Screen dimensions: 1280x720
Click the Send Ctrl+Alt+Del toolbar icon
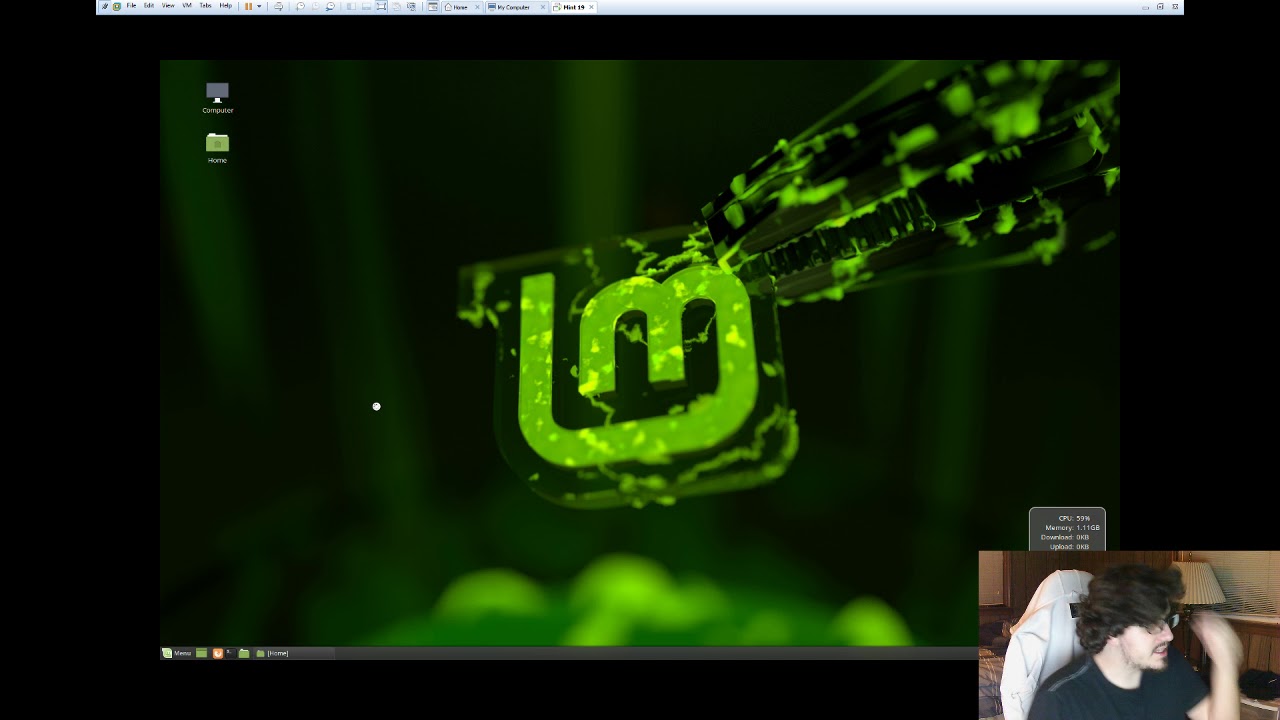click(278, 6)
